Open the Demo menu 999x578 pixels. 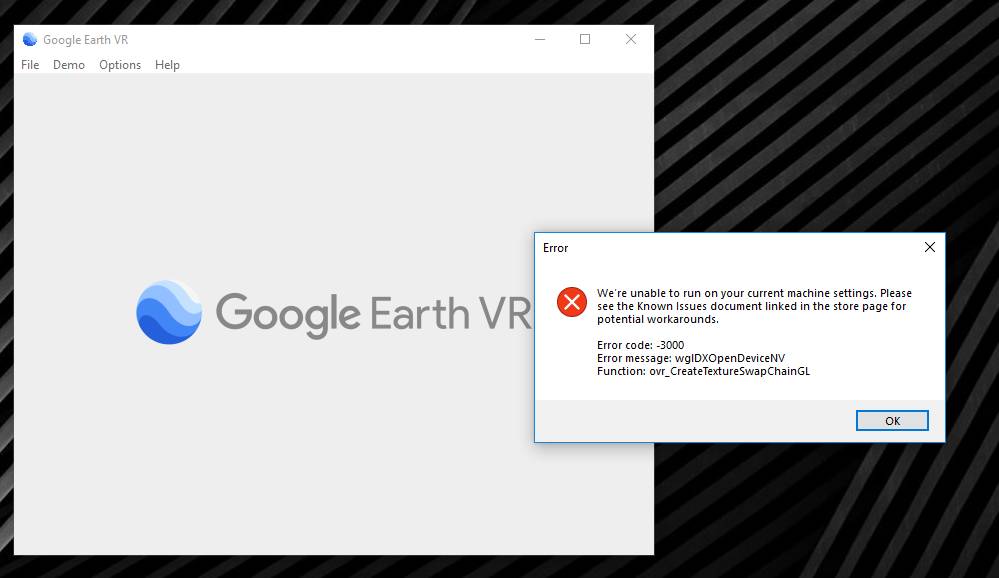tap(68, 64)
